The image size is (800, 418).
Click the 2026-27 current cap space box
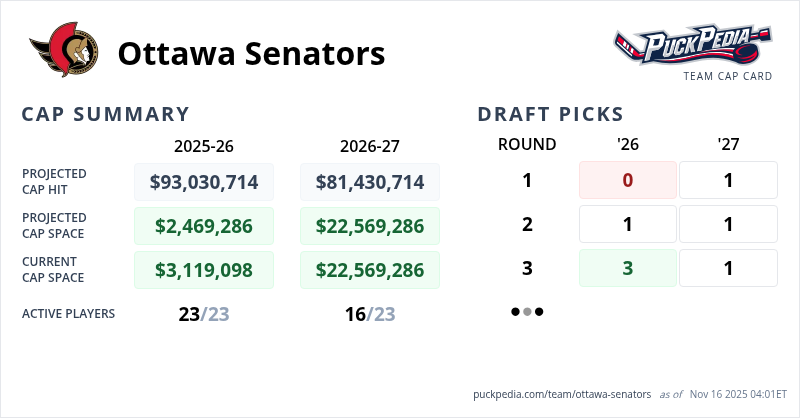click(x=370, y=270)
